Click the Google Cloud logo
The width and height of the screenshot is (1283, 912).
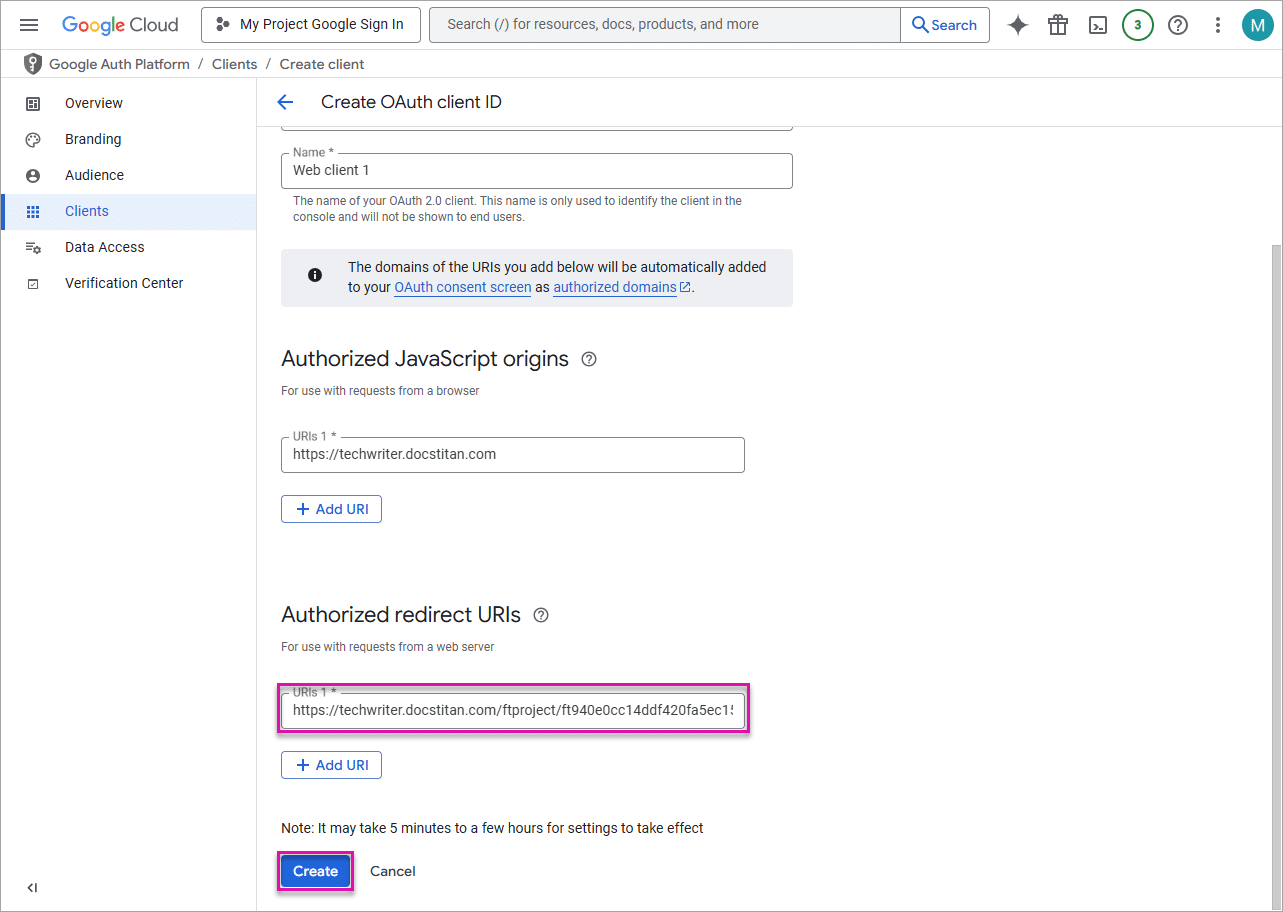click(120, 25)
